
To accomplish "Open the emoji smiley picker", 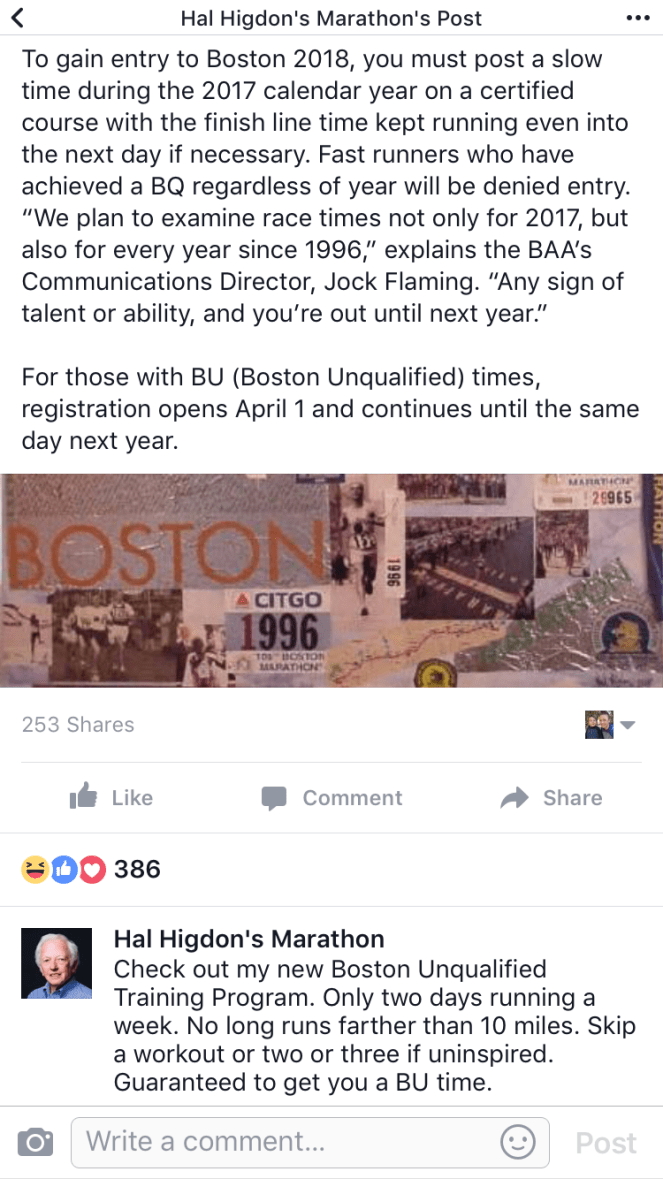I will (517, 1143).
